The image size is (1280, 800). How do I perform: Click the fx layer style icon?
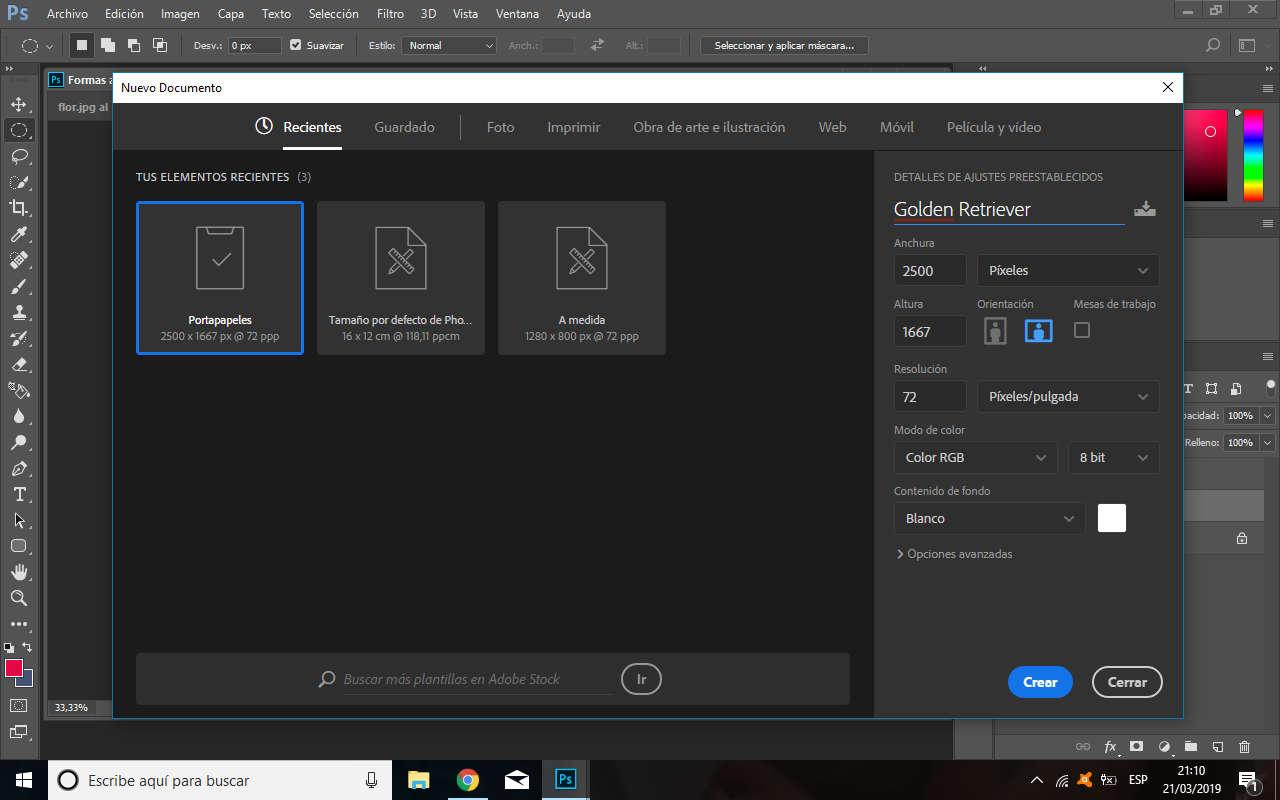pos(1110,746)
